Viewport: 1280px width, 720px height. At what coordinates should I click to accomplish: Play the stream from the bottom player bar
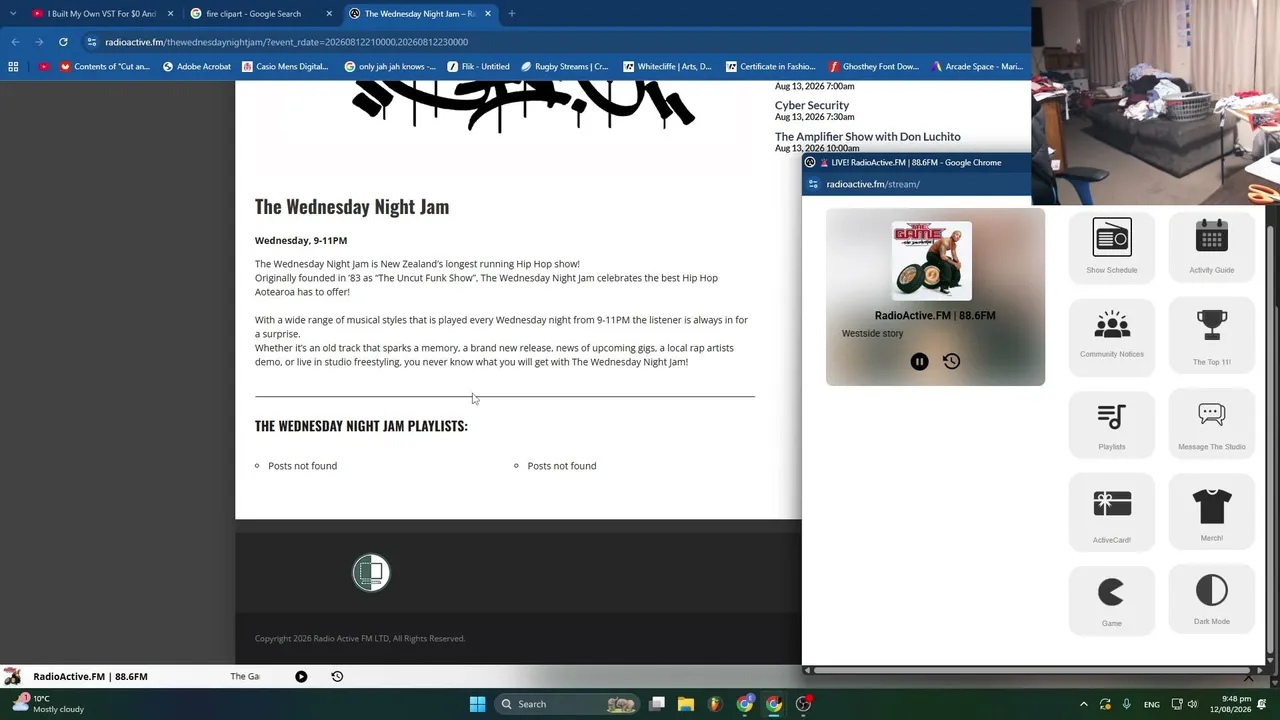tap(301, 677)
